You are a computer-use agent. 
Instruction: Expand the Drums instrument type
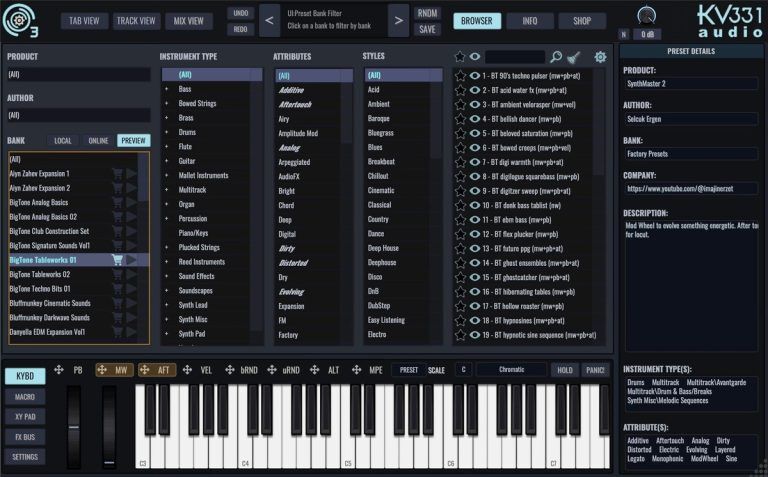[167, 132]
